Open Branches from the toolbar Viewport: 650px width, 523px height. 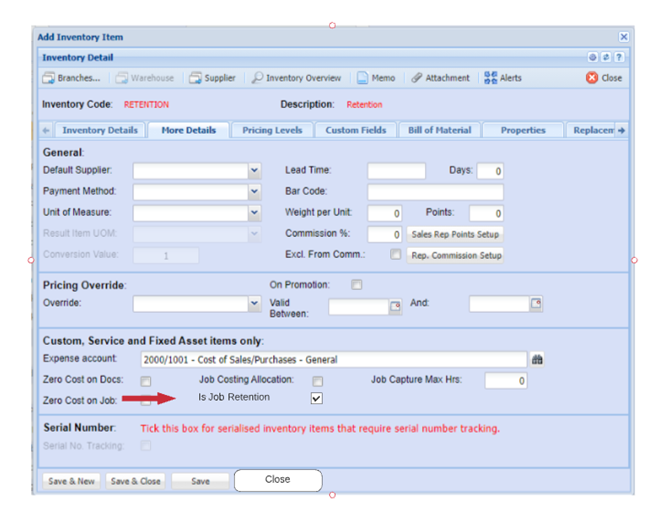click(x=71, y=78)
